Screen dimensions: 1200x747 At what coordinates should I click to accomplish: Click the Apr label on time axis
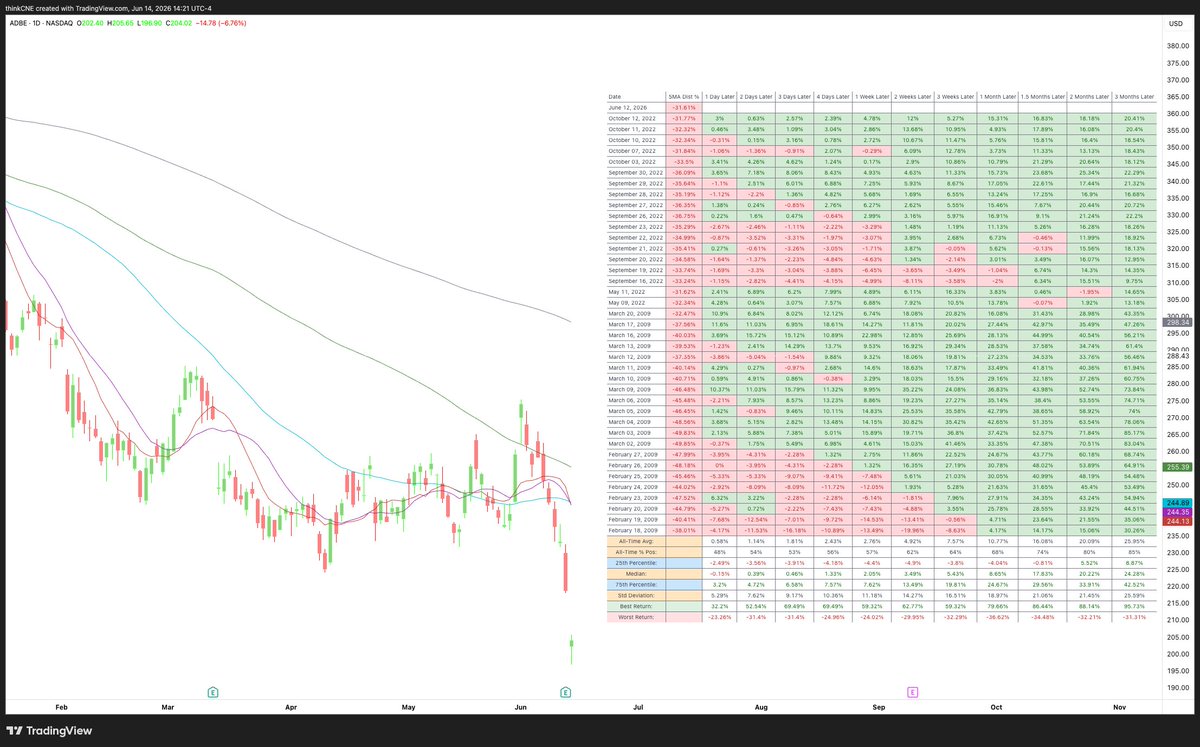pyautogui.click(x=291, y=707)
